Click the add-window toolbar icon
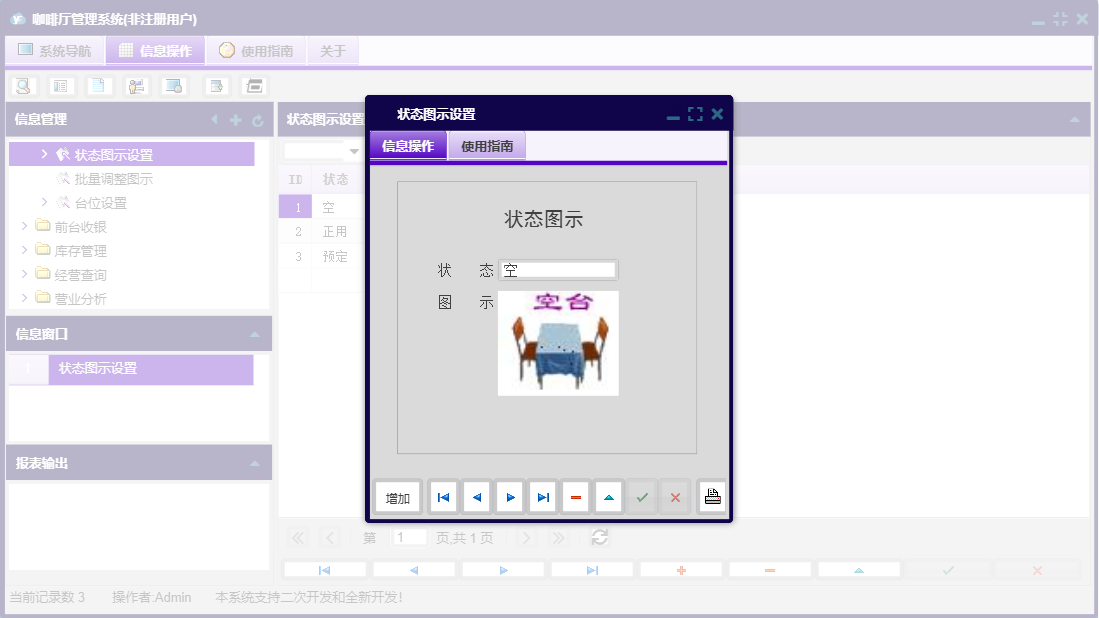 coord(215,85)
